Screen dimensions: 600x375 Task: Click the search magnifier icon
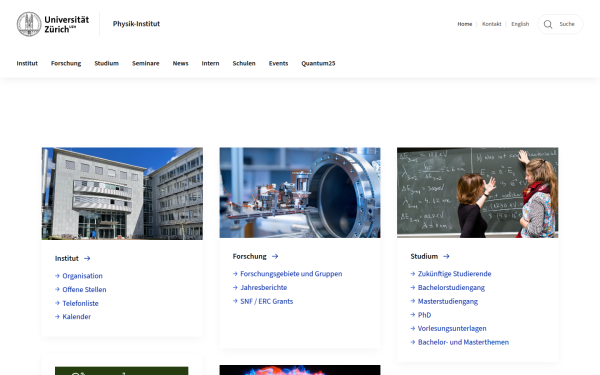[x=548, y=24]
